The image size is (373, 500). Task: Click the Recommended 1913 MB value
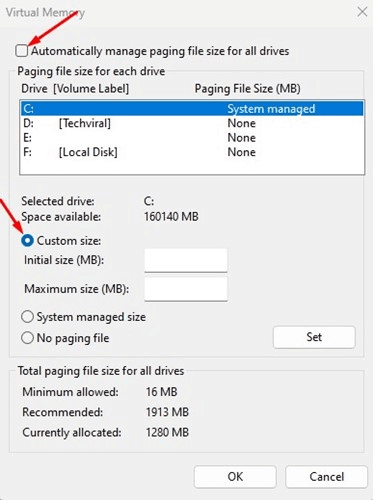click(167, 412)
